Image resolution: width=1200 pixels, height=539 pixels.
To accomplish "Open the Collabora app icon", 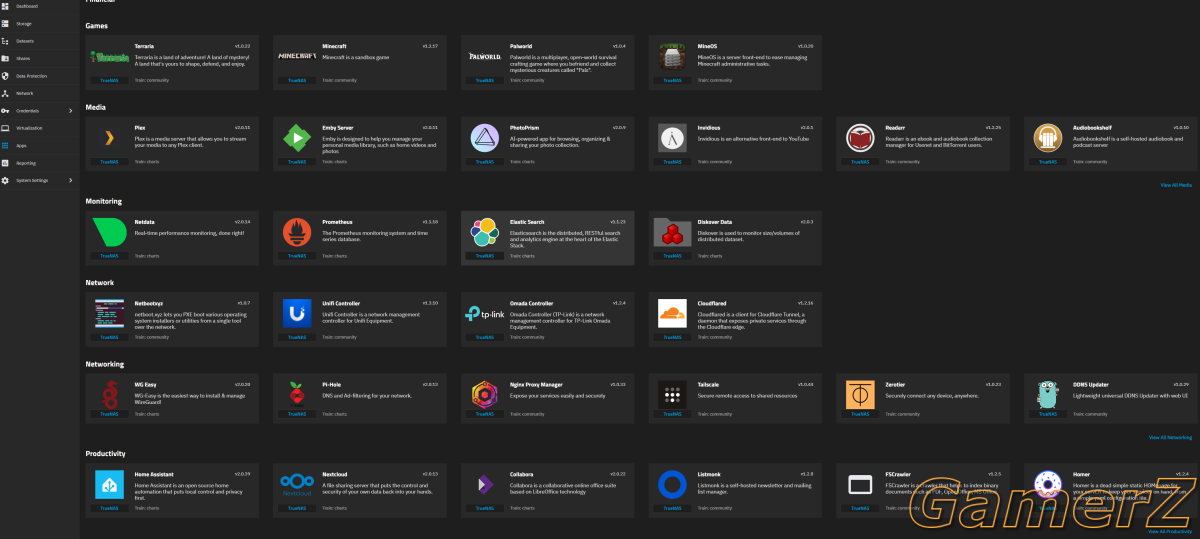I will point(485,485).
